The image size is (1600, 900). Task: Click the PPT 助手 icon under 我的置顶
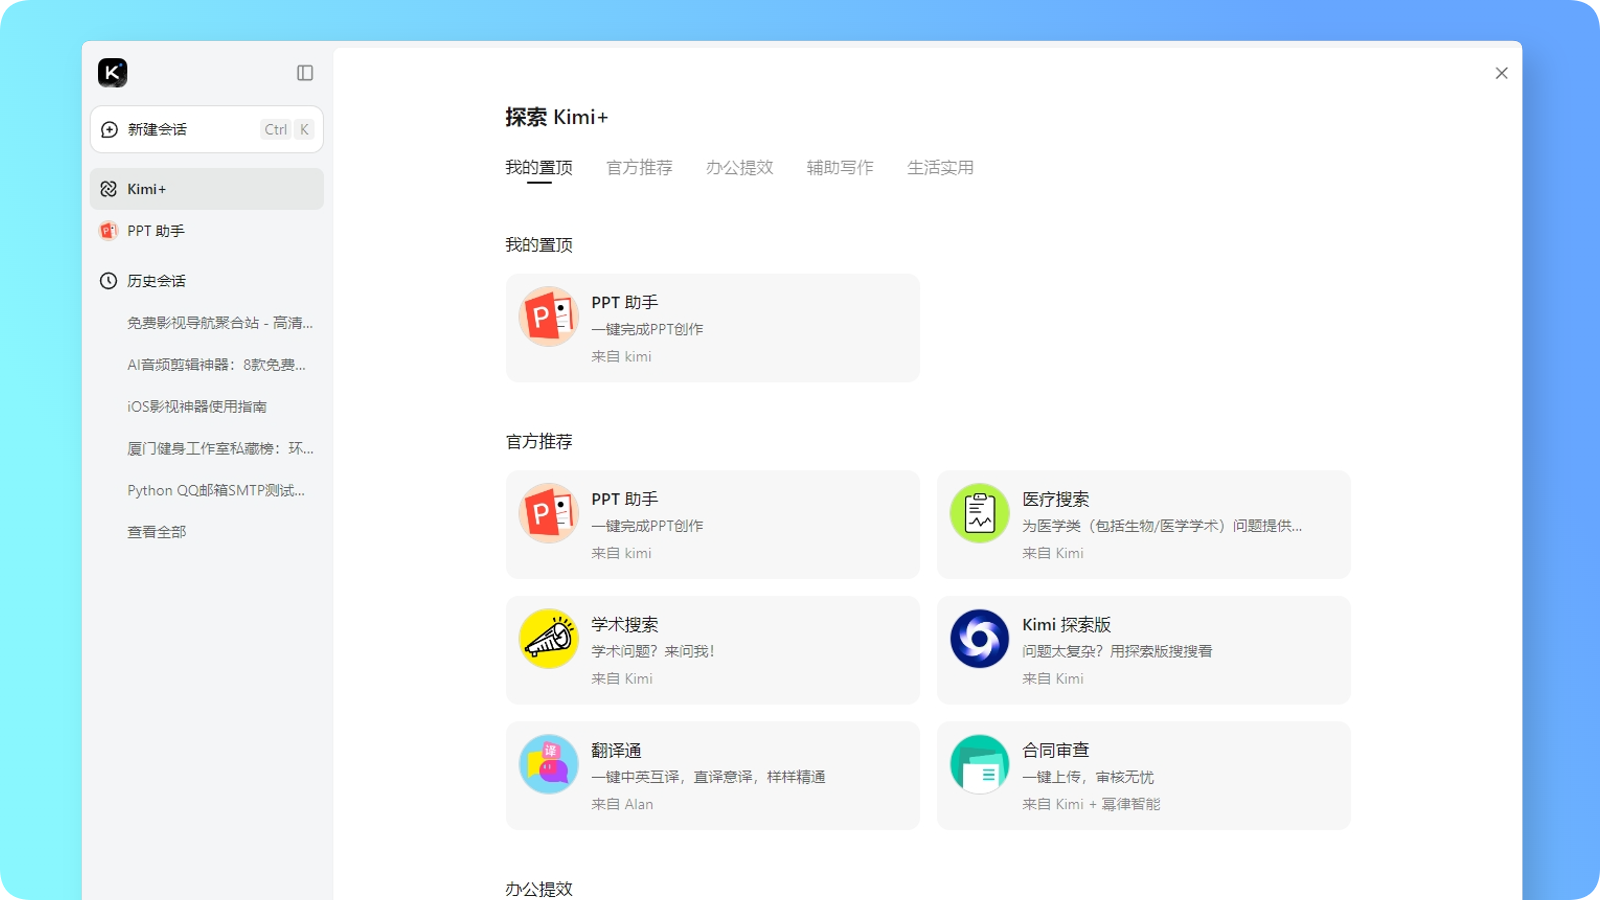[x=549, y=317]
